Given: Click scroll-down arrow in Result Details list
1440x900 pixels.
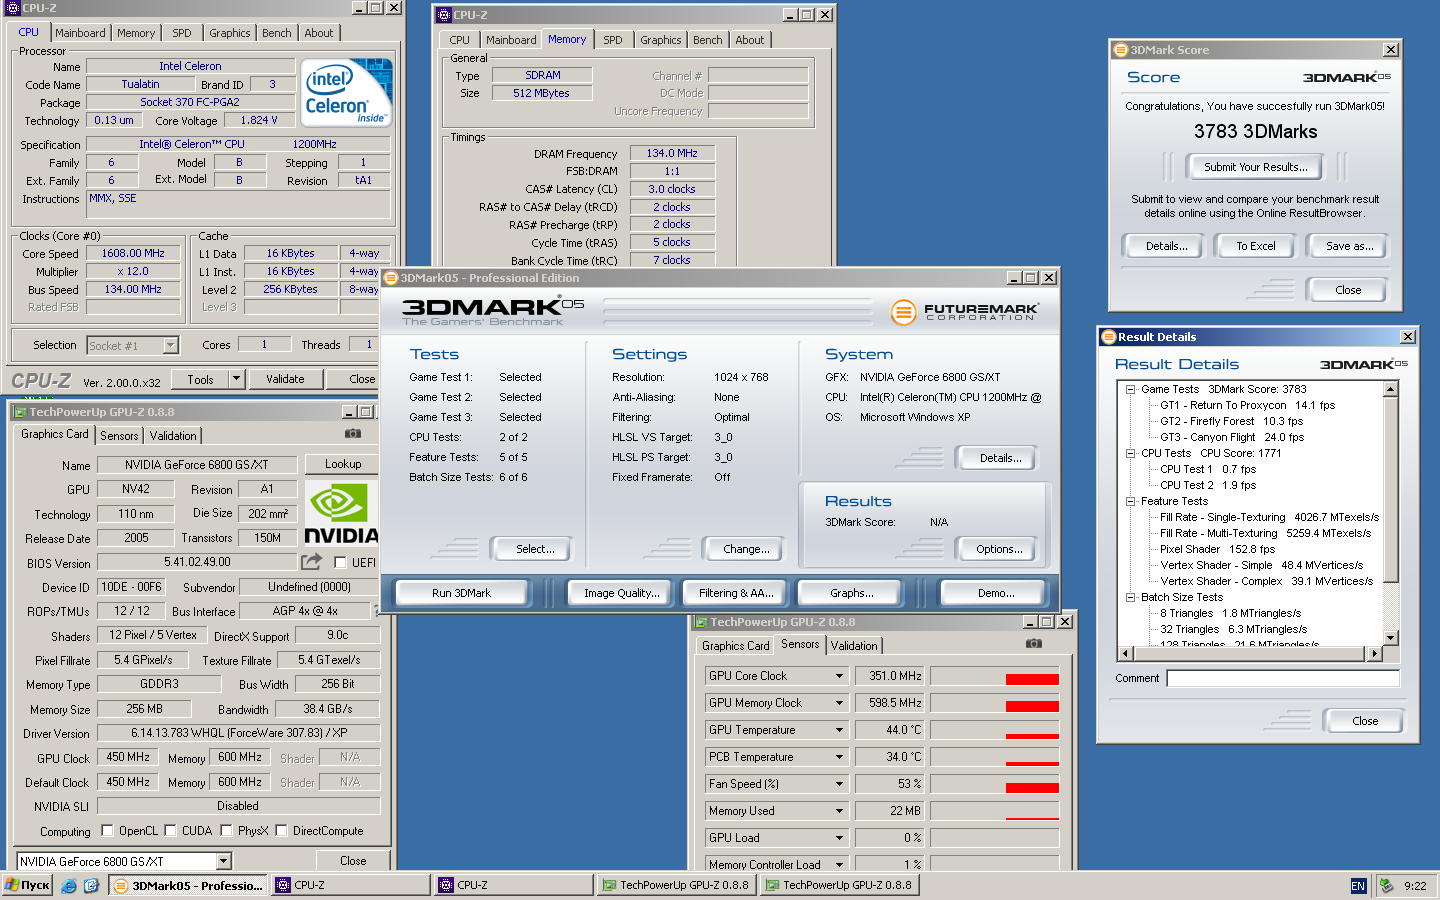Looking at the screenshot, I should click(1390, 638).
